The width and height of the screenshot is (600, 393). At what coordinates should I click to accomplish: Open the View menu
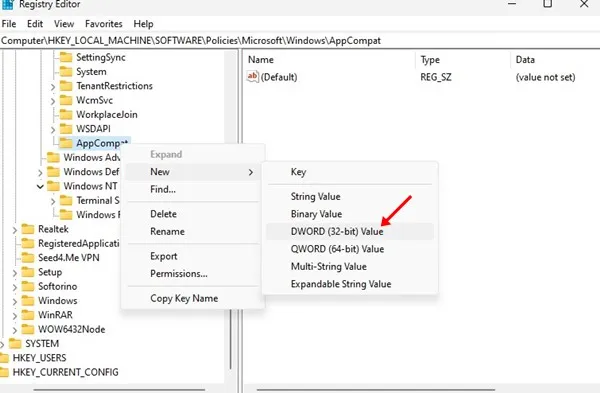(x=64, y=24)
